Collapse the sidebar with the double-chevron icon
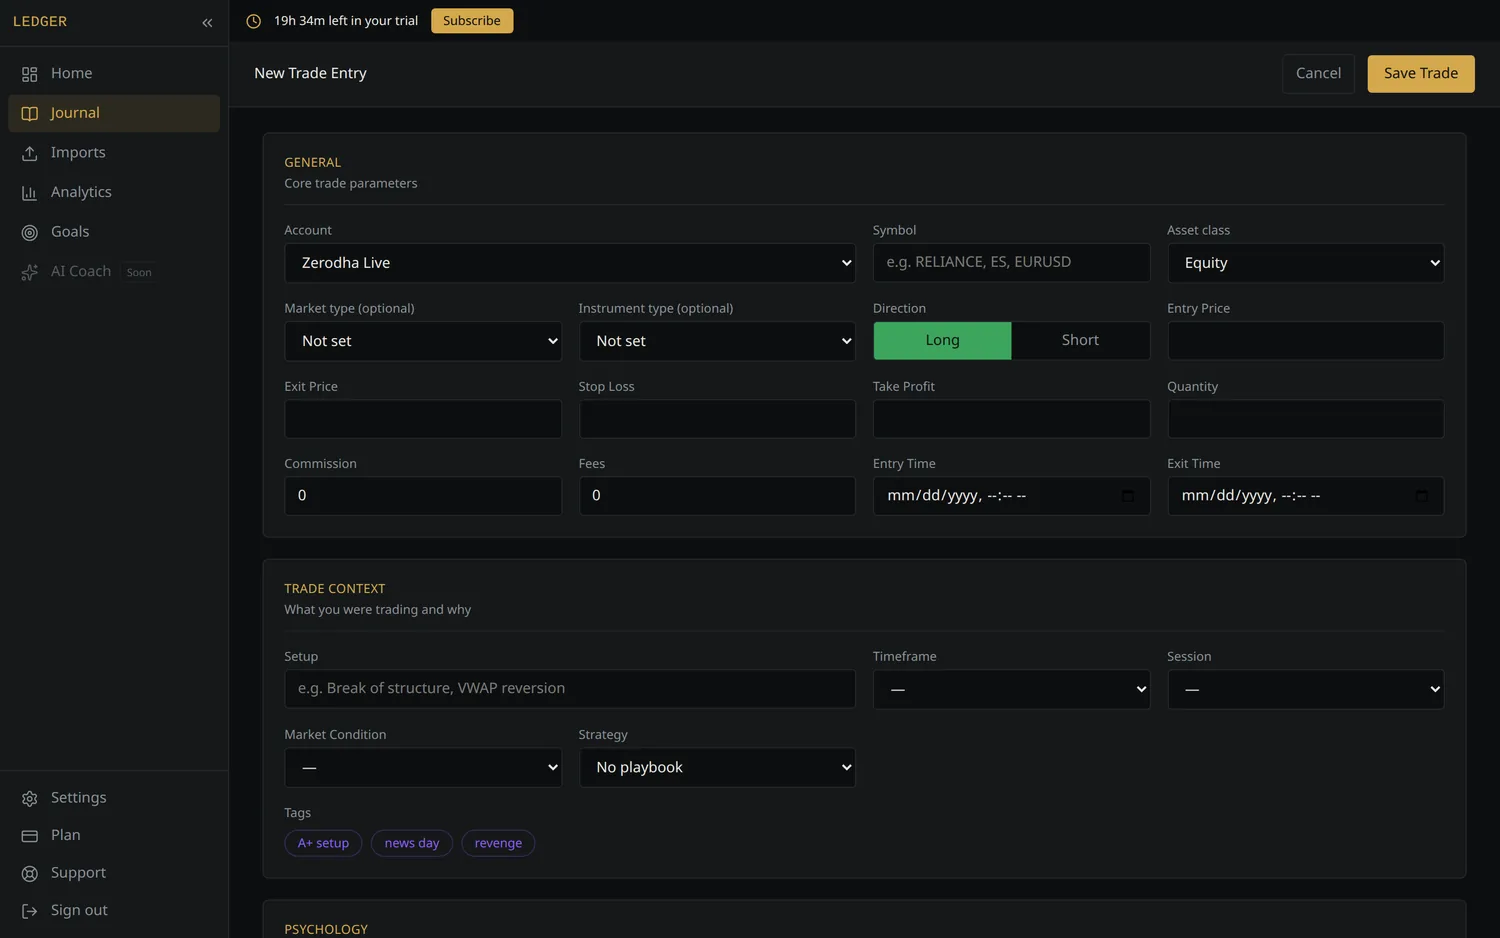 pos(207,22)
